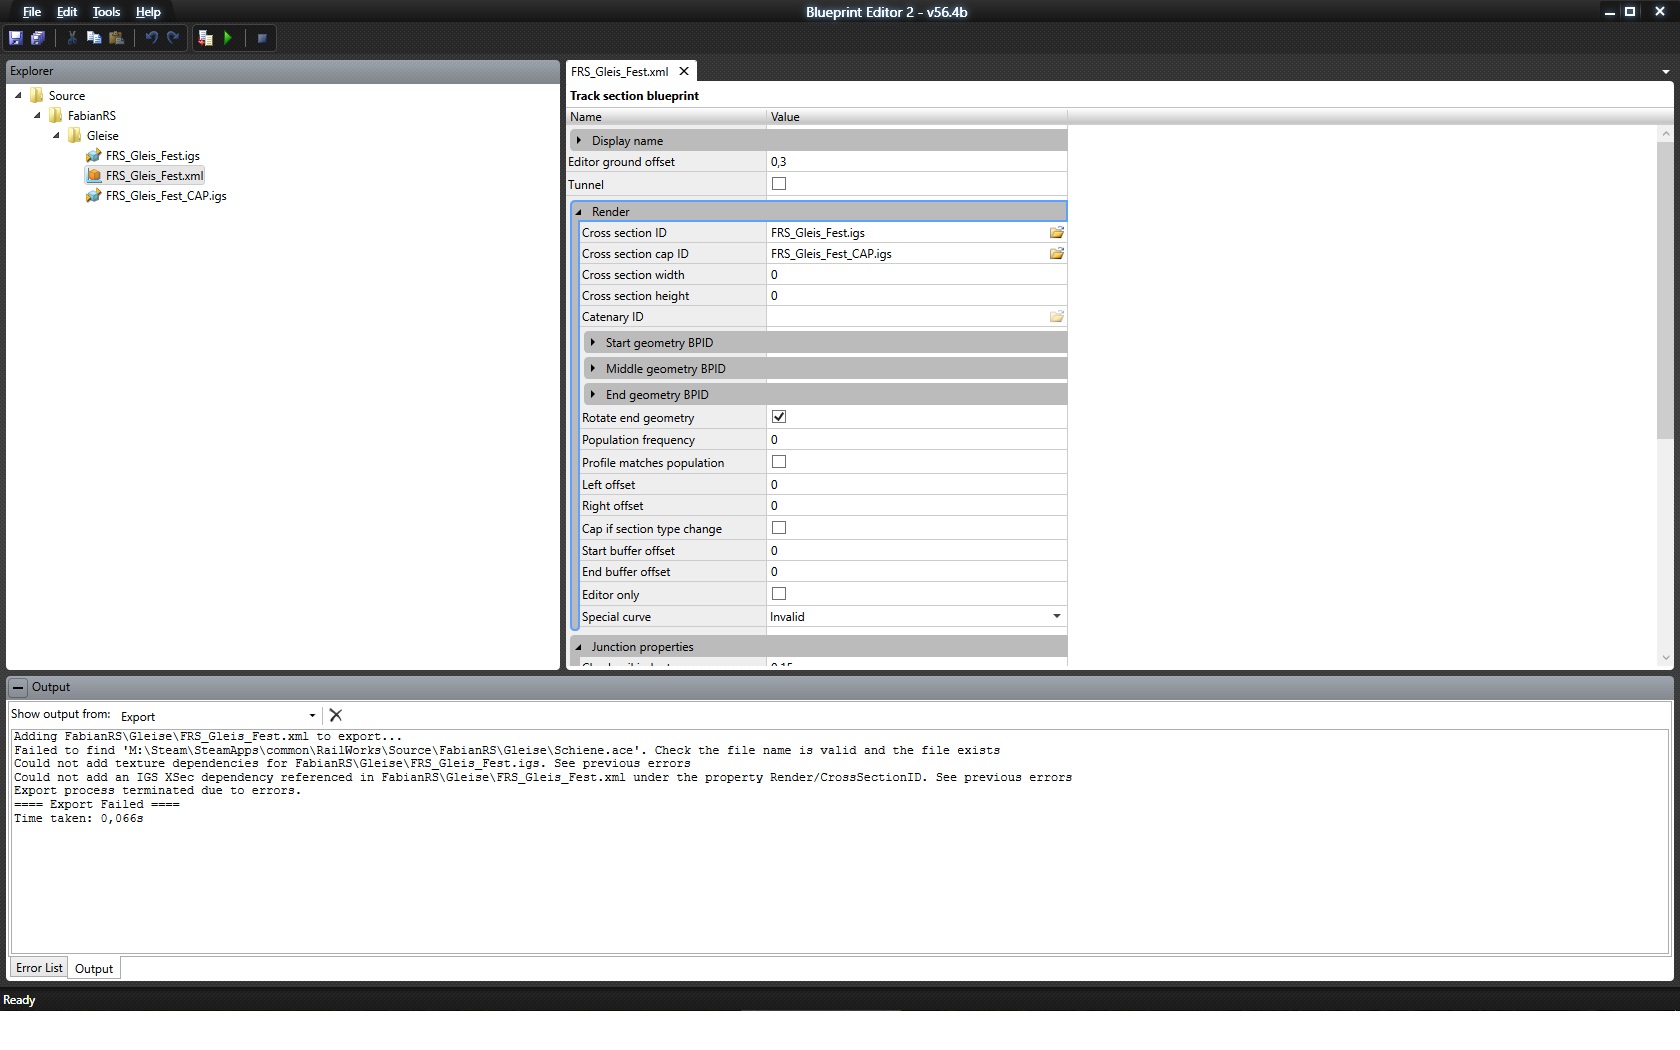This screenshot has width=1680, height=1050.
Task: Open Show output from dropdown
Action: click(x=312, y=716)
